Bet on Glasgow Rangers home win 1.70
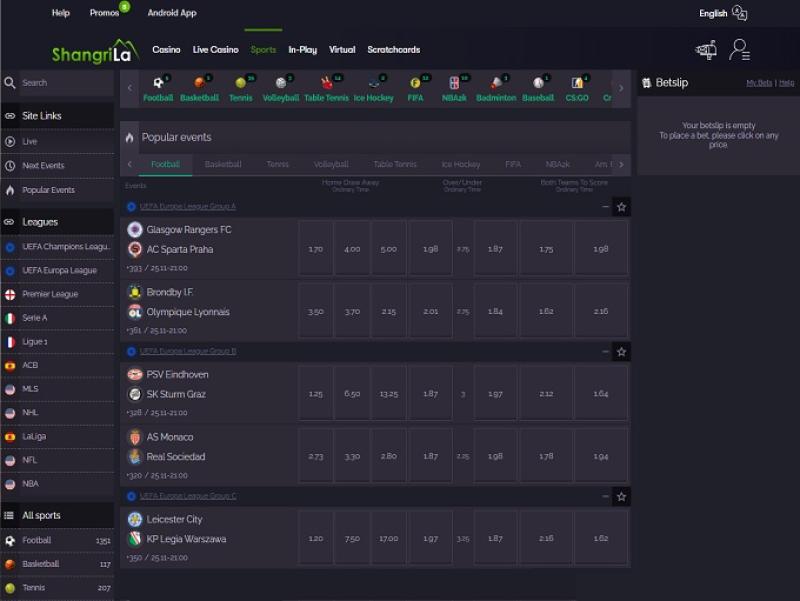 point(316,249)
